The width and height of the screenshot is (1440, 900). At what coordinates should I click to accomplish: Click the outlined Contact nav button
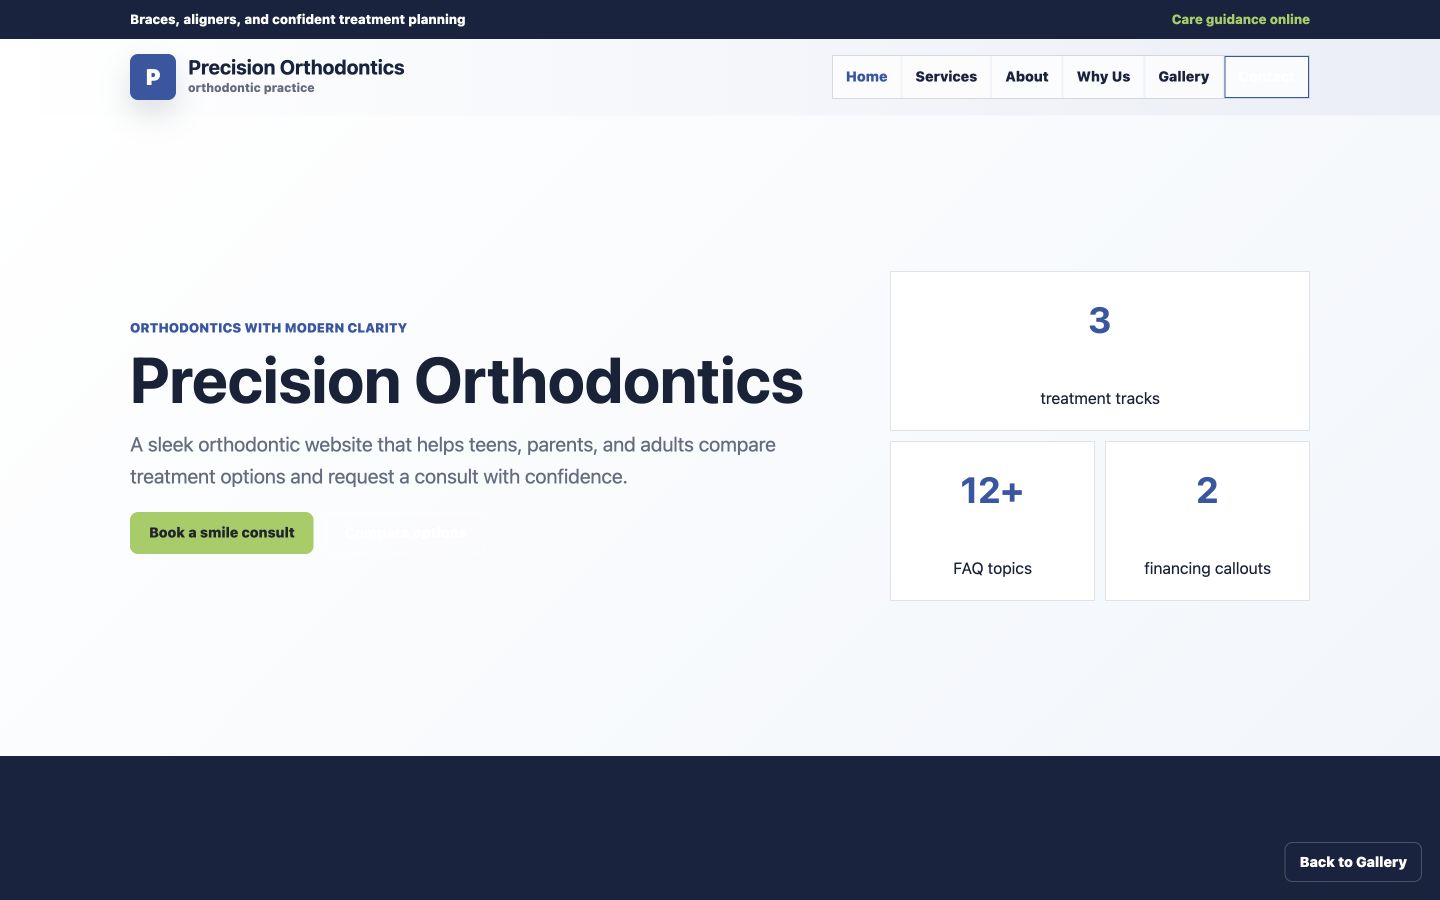tap(1267, 77)
